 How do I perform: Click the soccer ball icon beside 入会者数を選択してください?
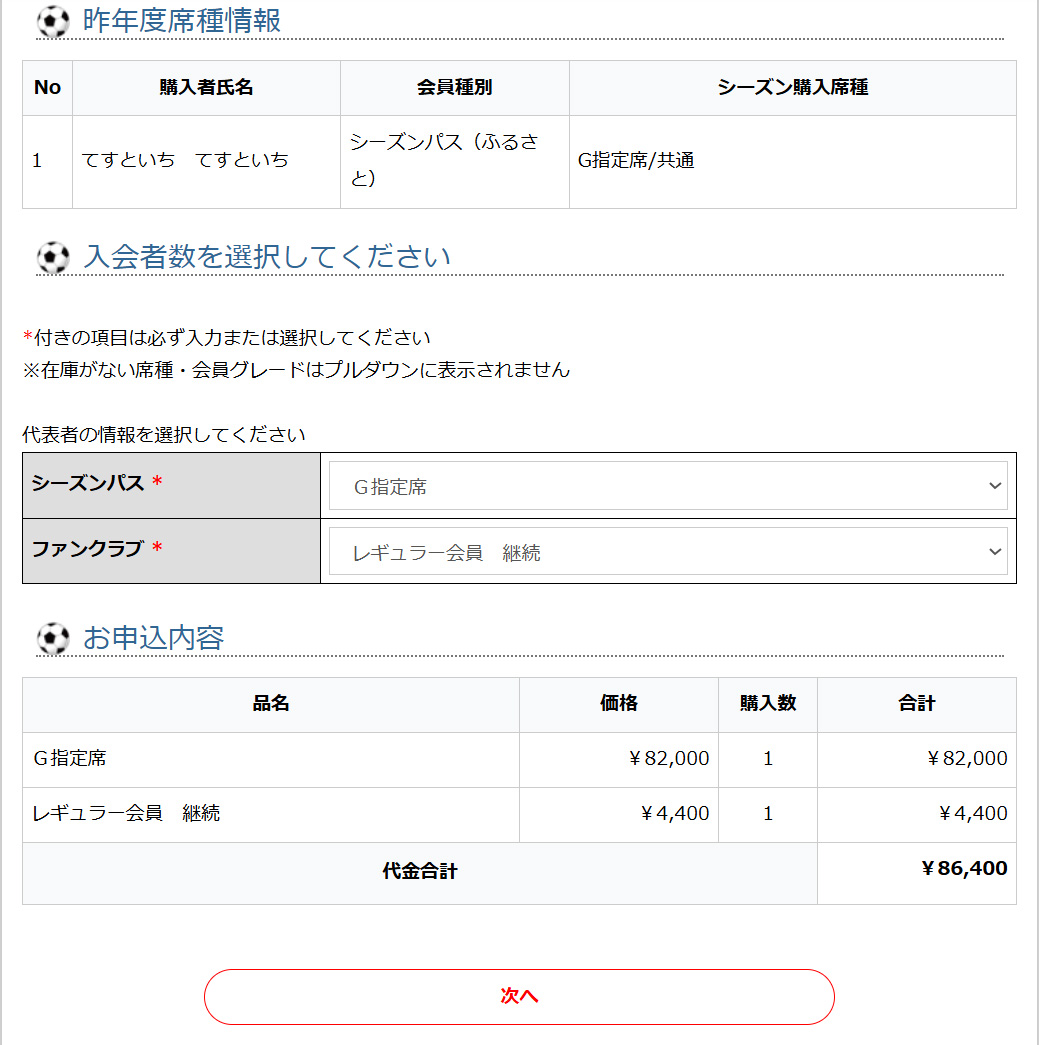pyautogui.click(x=52, y=258)
